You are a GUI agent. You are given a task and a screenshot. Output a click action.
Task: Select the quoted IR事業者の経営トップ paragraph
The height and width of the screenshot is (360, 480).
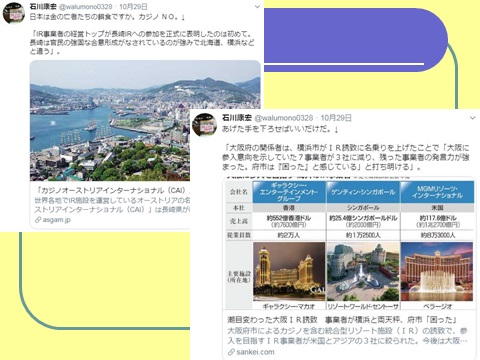142,43
